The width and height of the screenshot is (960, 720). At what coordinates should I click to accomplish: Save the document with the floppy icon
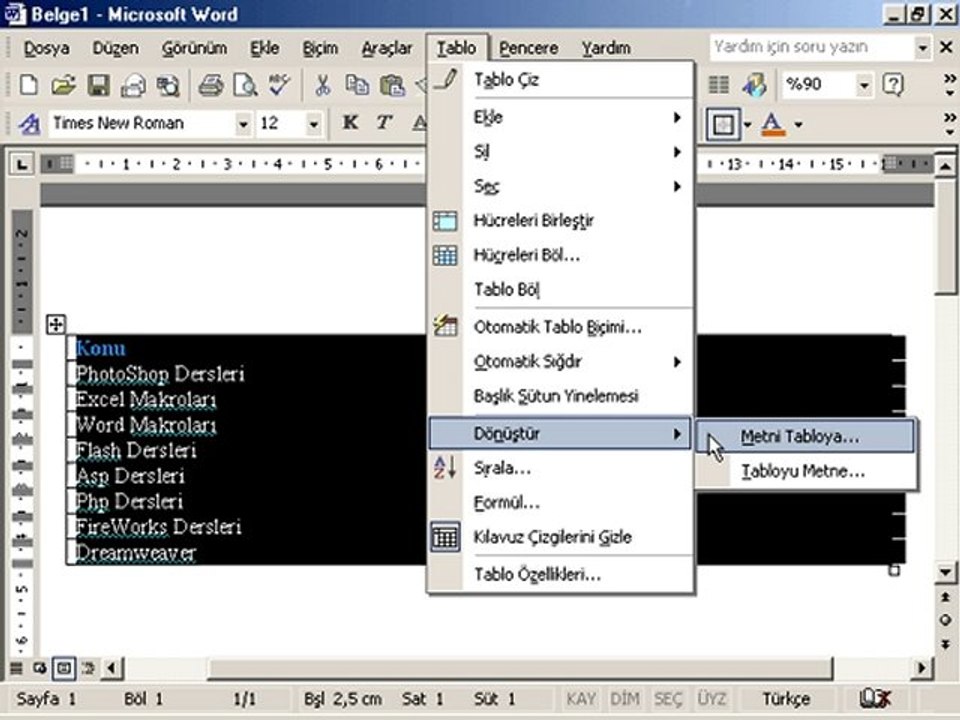tap(98, 85)
